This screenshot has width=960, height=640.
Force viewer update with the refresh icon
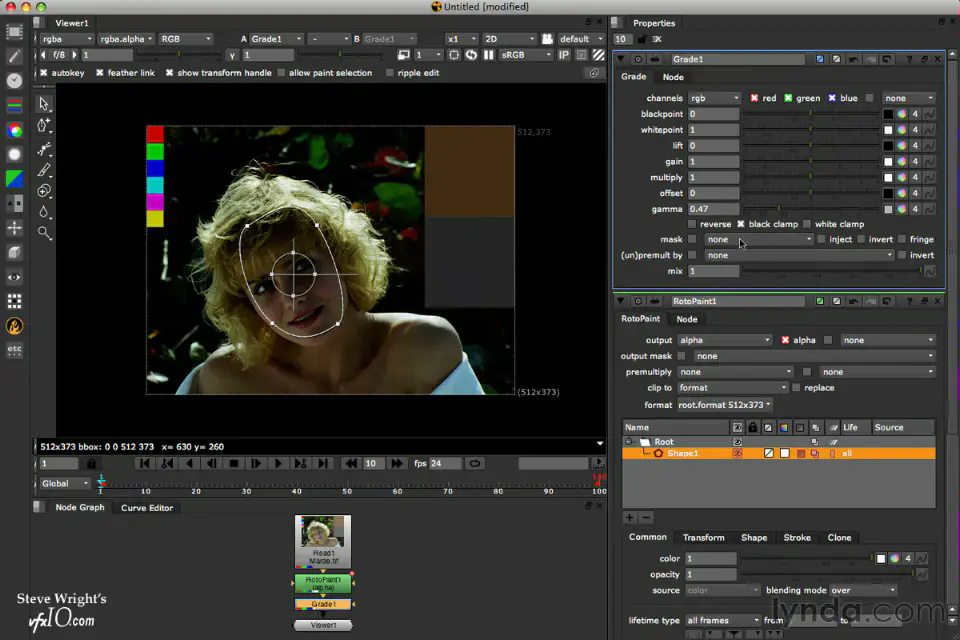pyautogui.click(x=471, y=55)
